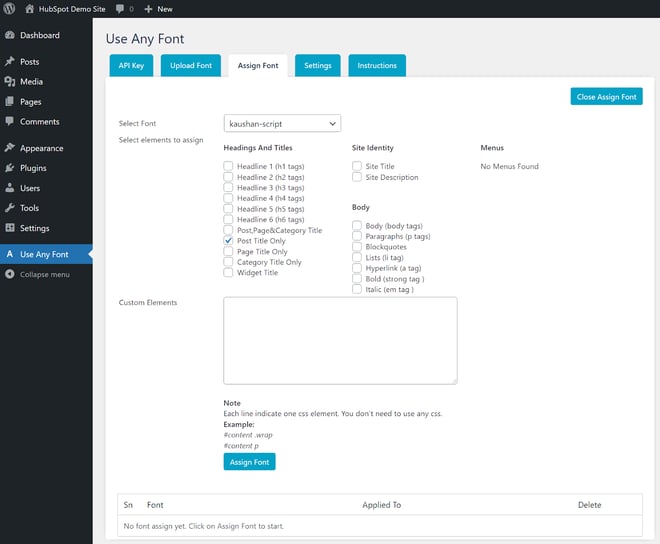
Task: Open the Select Font dropdown
Action: (x=282, y=124)
